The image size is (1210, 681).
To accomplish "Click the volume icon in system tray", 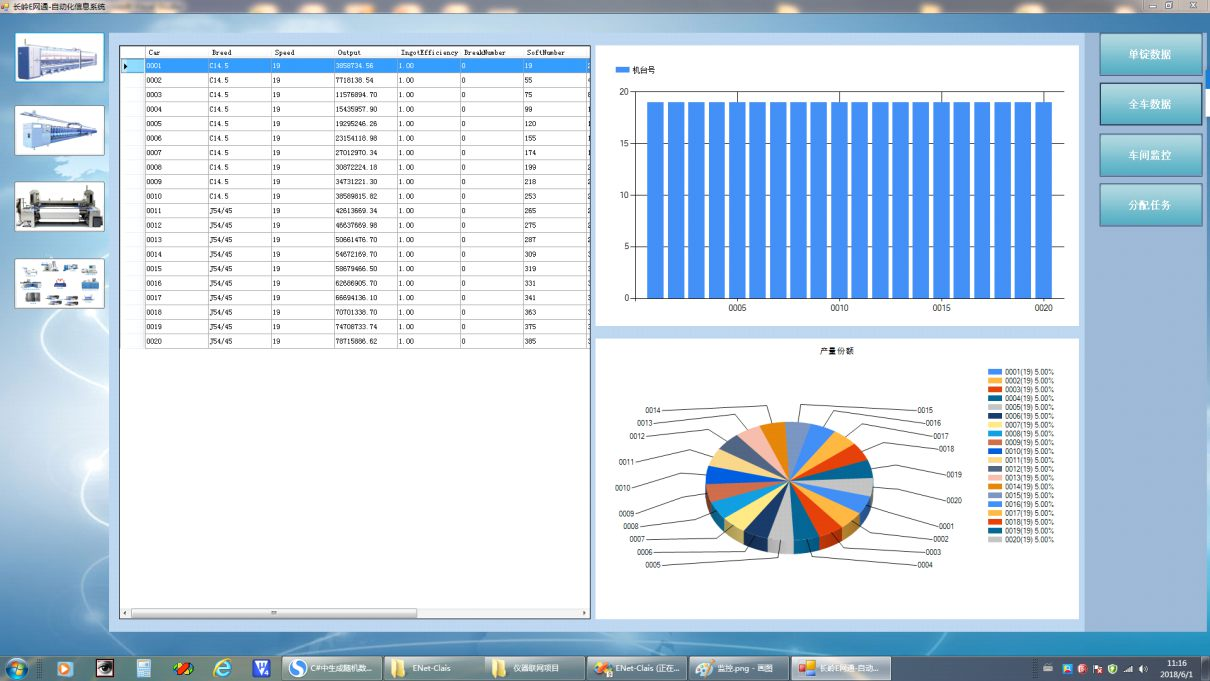I will 1143,668.
